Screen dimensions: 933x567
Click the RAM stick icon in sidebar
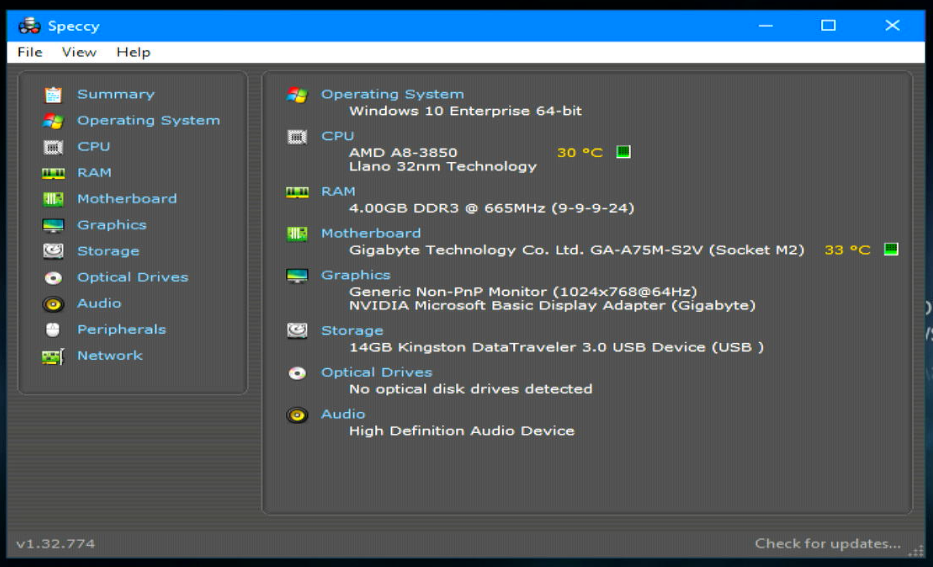tap(53, 173)
